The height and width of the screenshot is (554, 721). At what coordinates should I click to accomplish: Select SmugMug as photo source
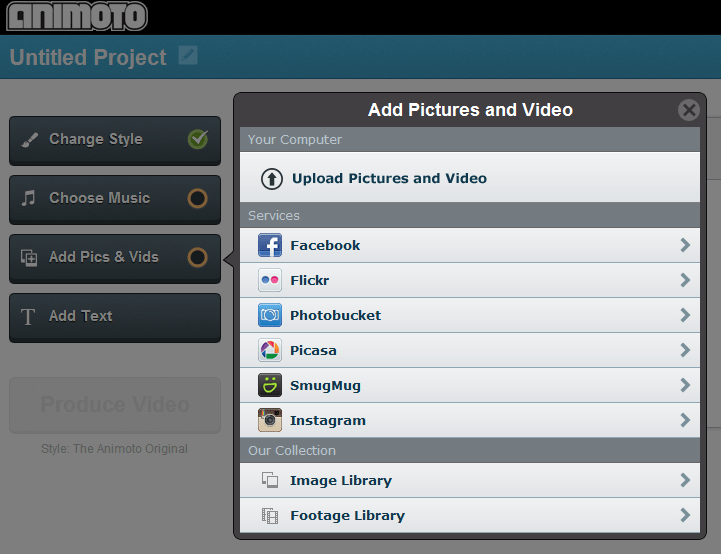pos(470,385)
